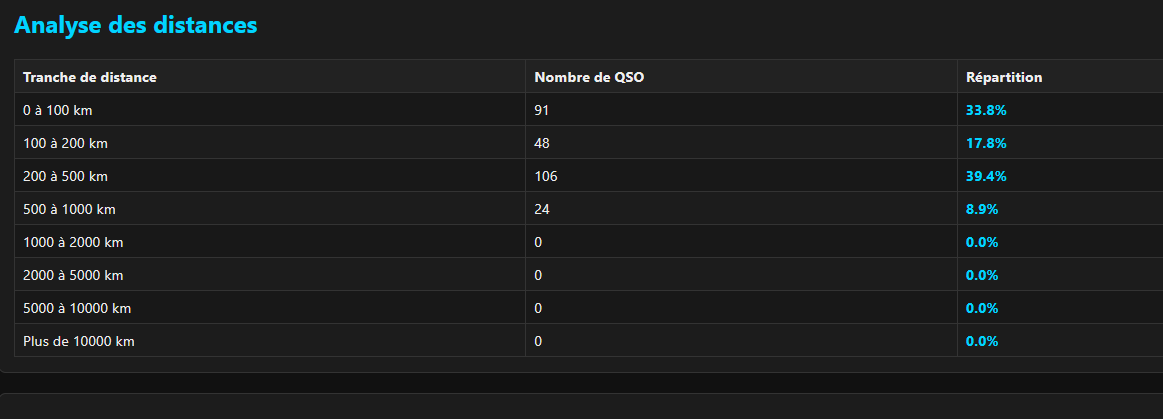The width and height of the screenshot is (1163, 419).
Task: Select the 'Tranche de distance' column header
Action: 90,77
